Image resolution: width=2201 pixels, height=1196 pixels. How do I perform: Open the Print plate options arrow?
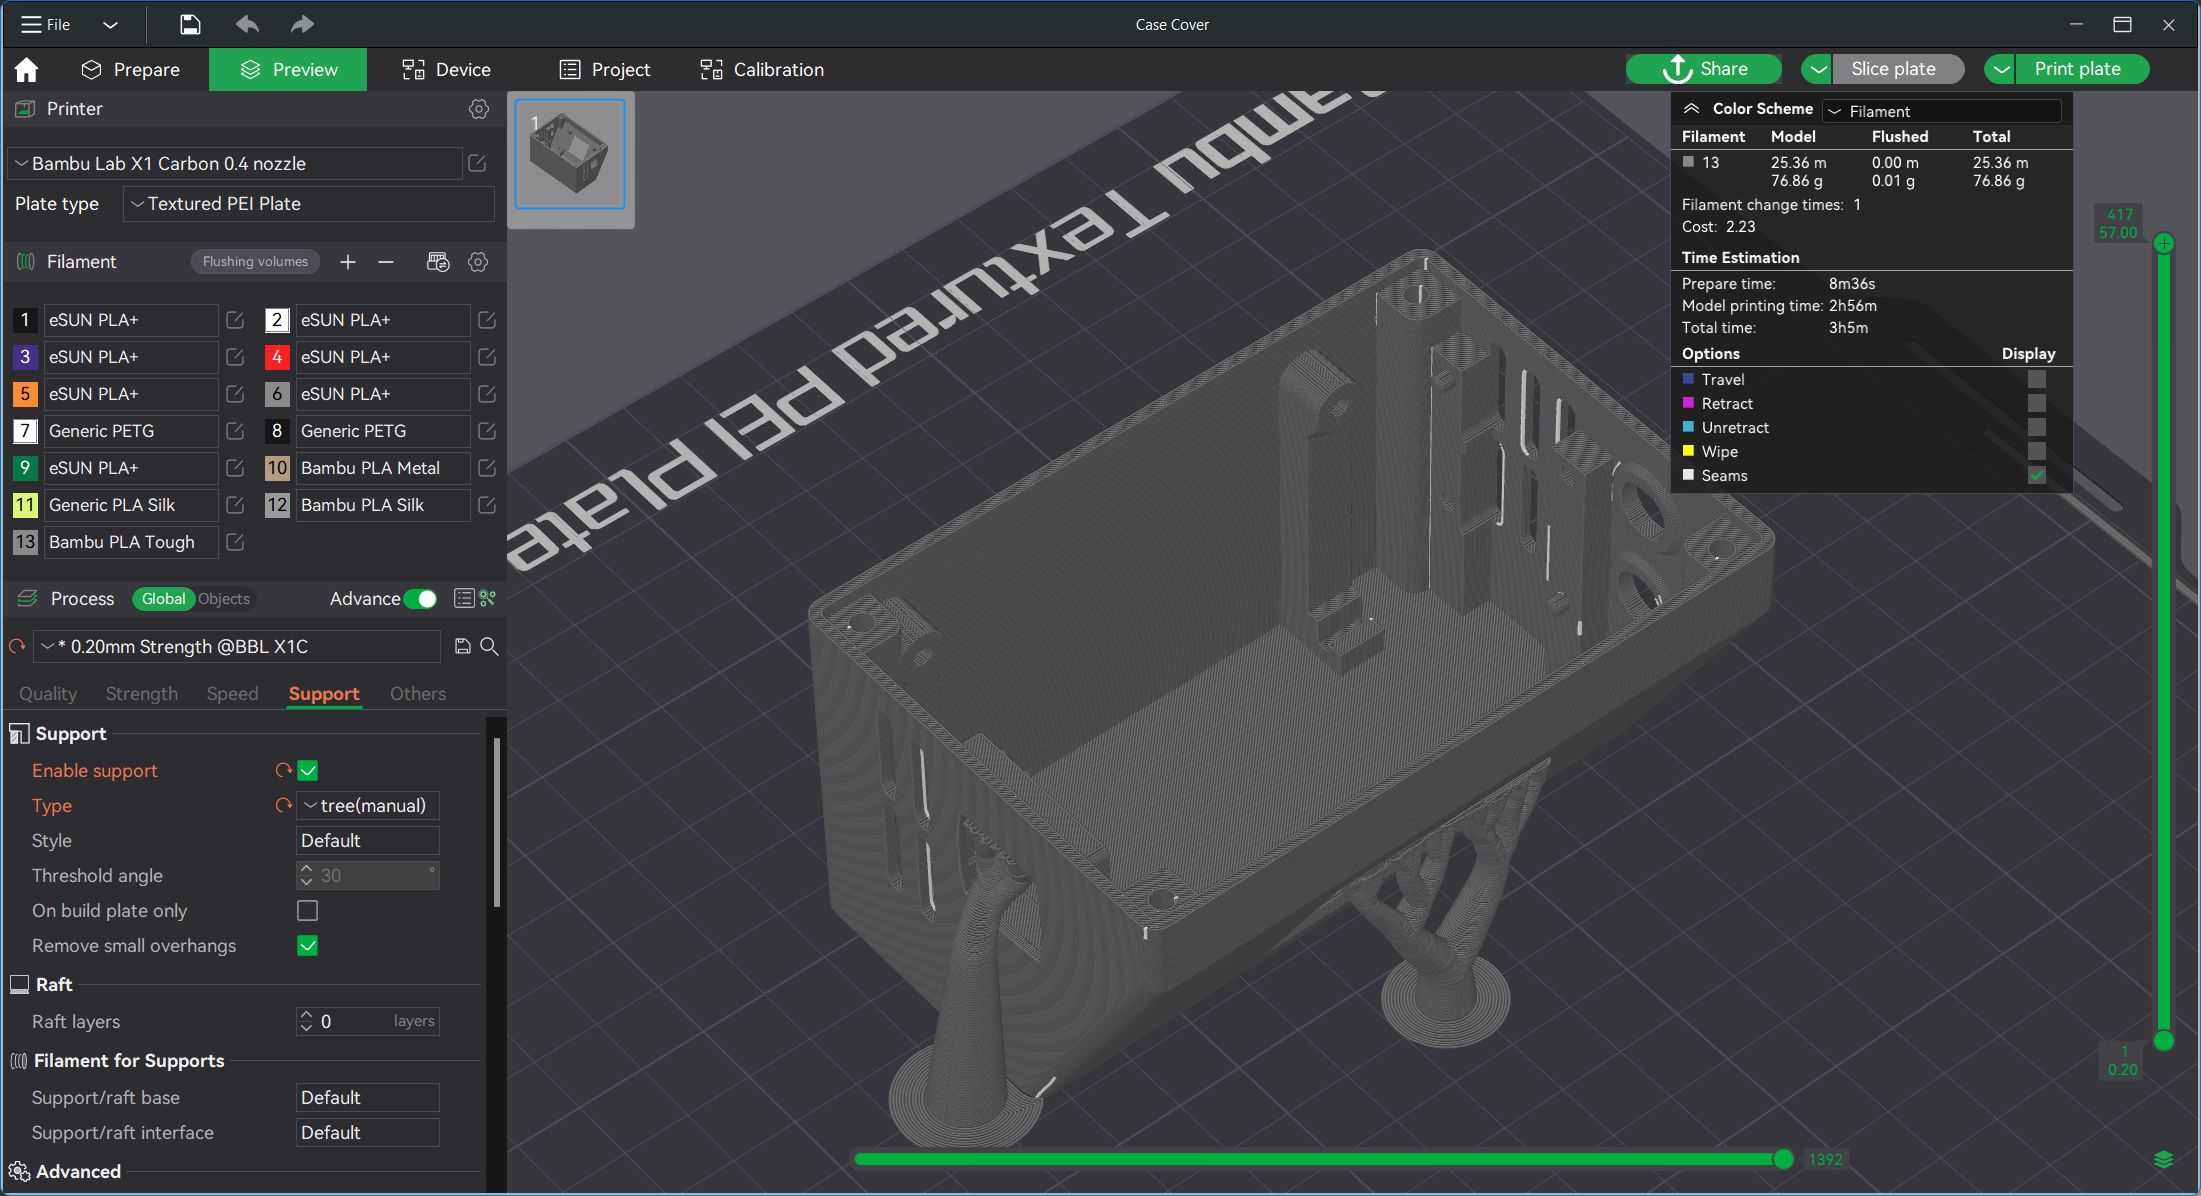(2000, 69)
